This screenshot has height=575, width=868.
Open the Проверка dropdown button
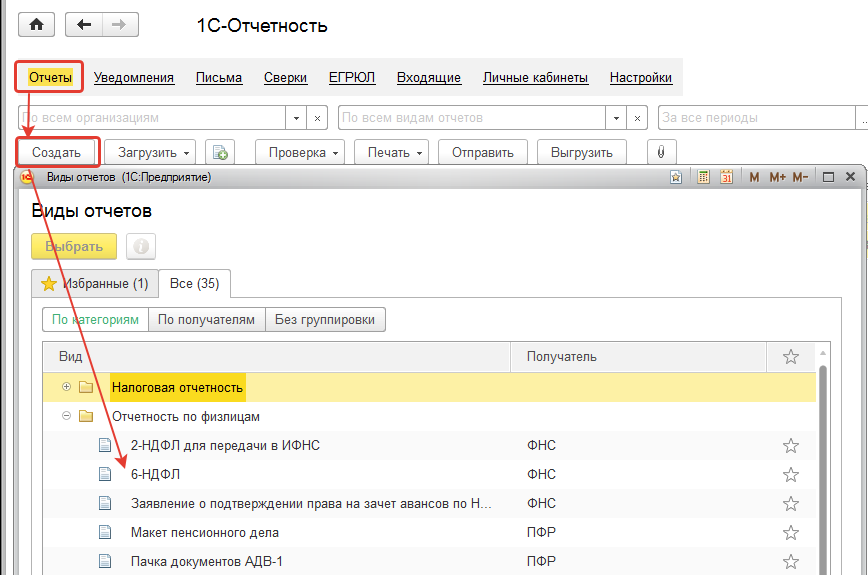[x=299, y=152]
